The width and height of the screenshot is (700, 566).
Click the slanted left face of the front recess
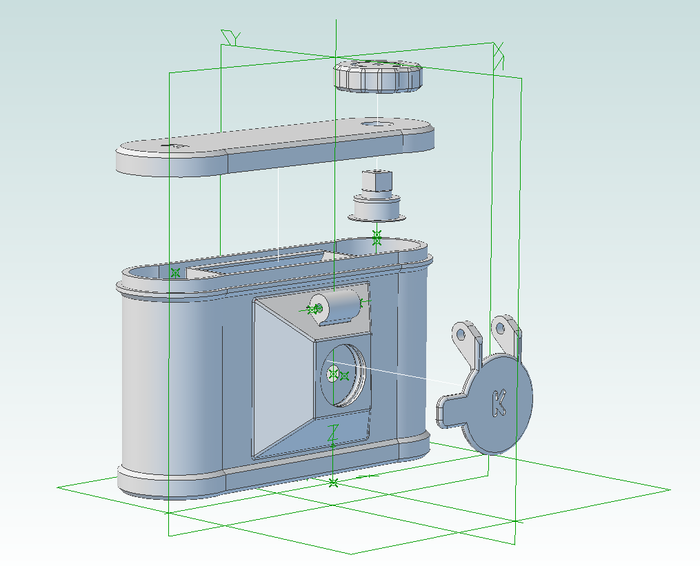[x=283, y=379]
